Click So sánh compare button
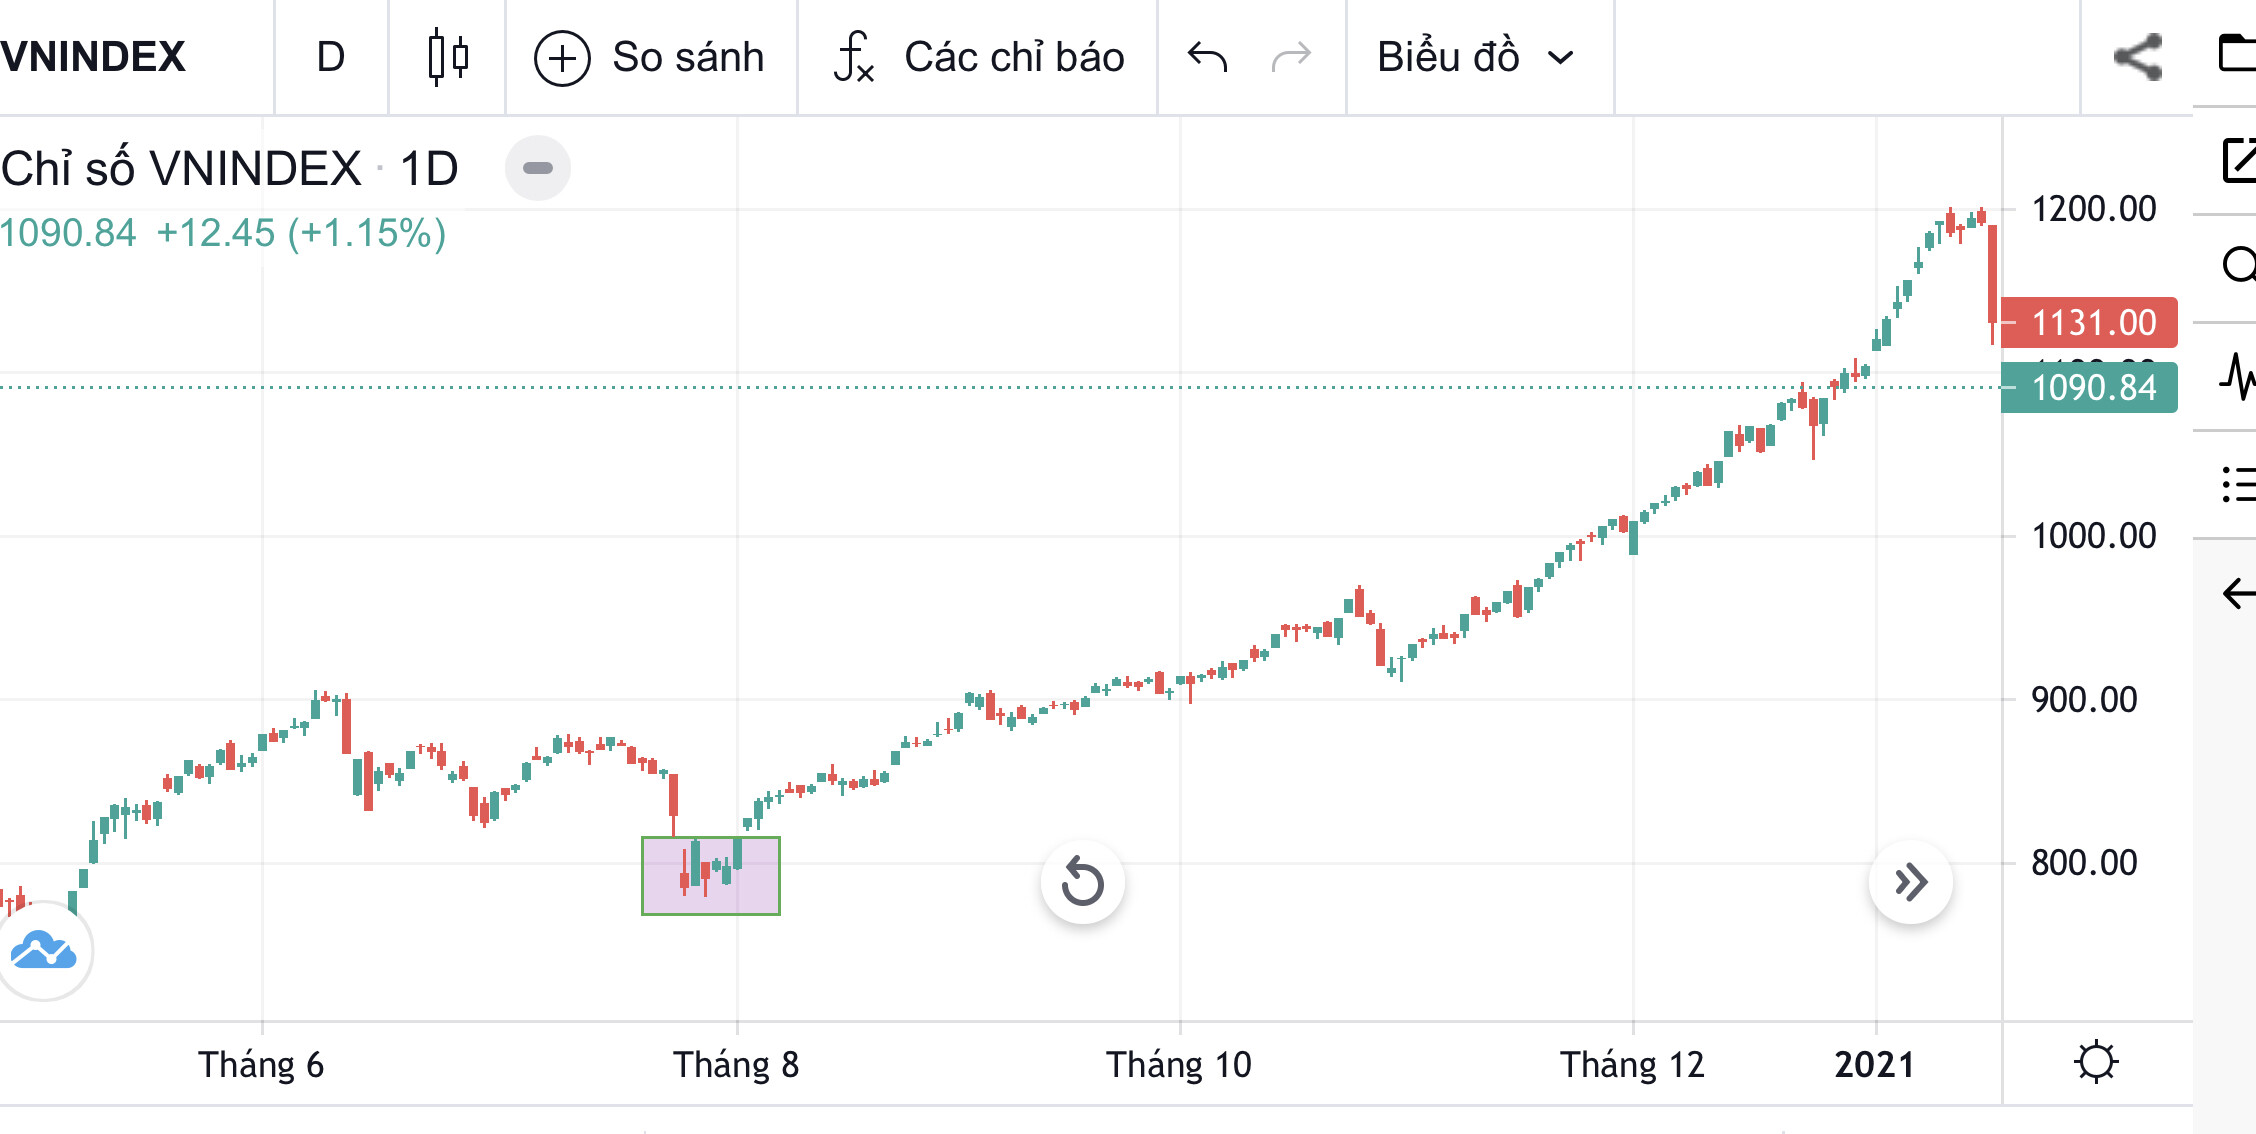 coord(650,57)
